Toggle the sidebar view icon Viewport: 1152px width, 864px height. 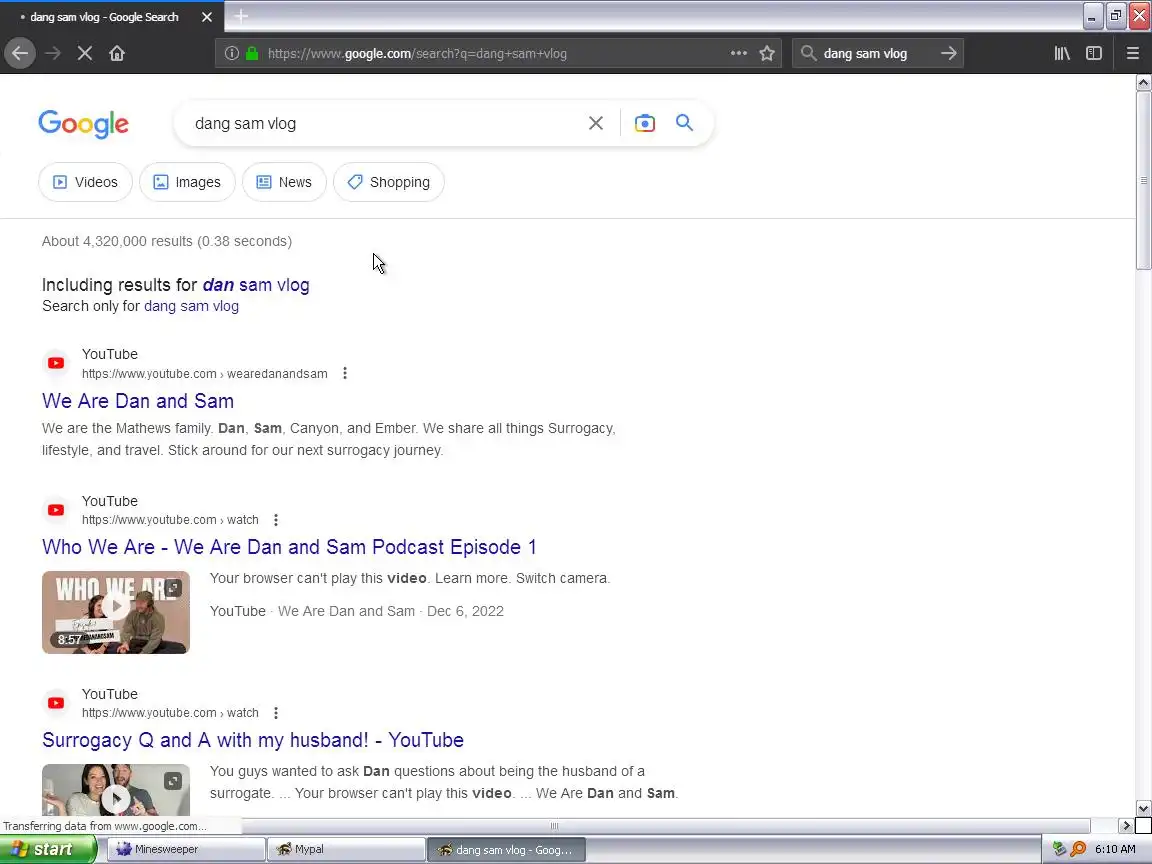tap(1094, 53)
